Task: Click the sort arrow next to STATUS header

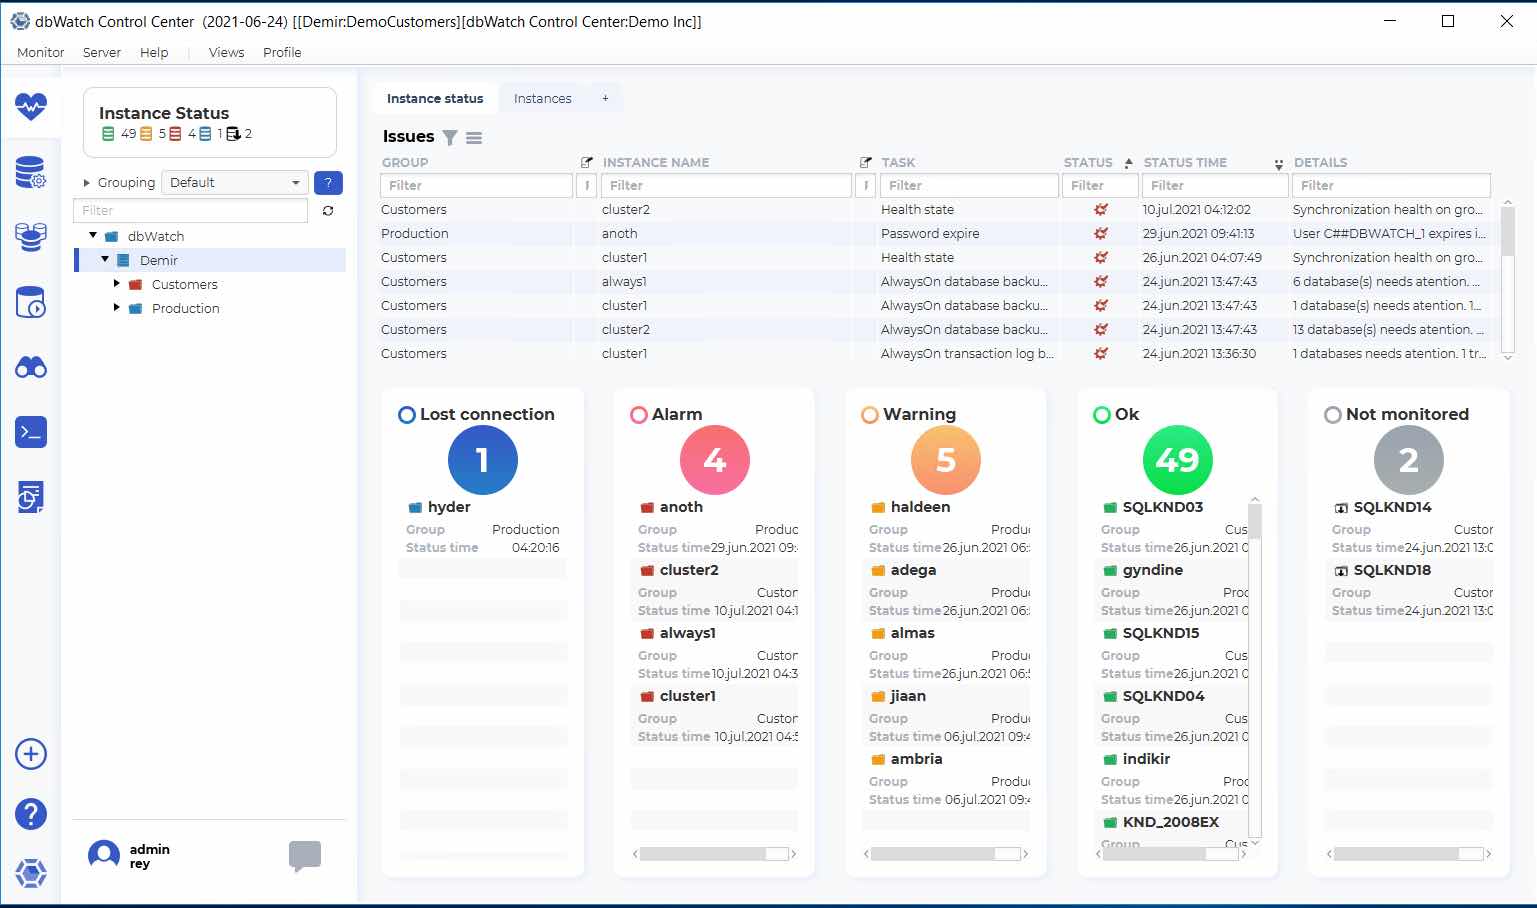Action: coord(1129,162)
